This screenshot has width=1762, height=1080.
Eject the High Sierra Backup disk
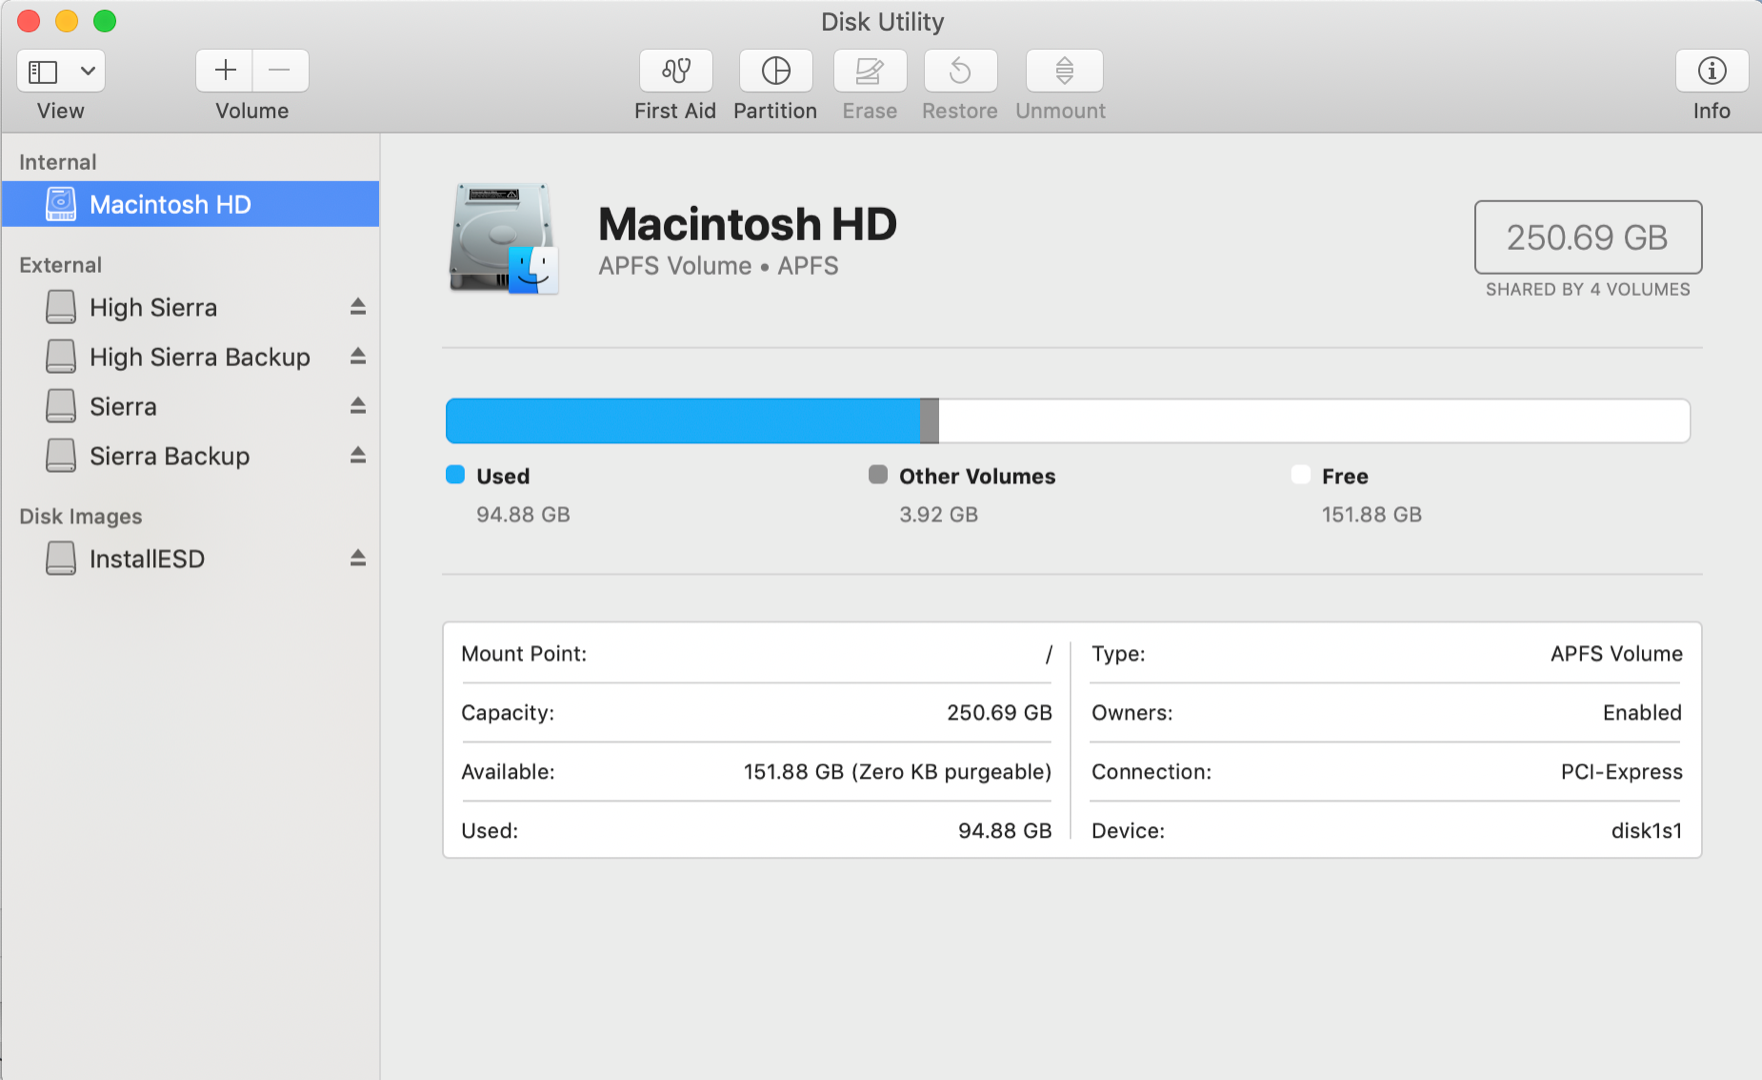click(x=357, y=357)
